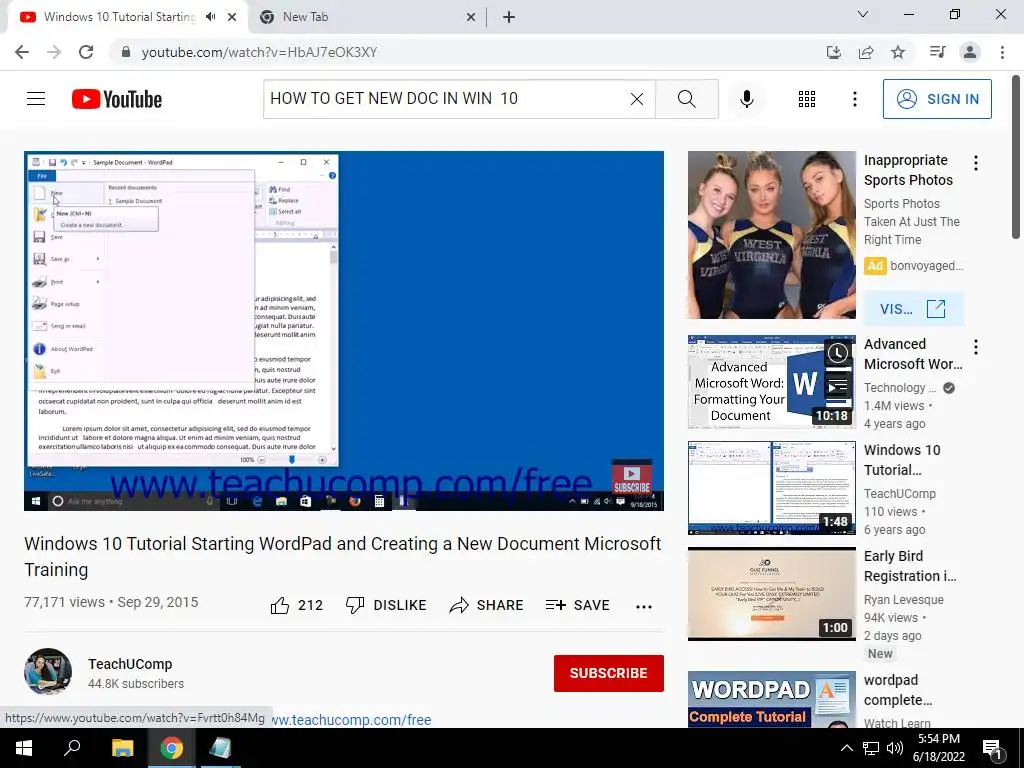Image resolution: width=1024 pixels, height=768 pixels.
Task: Open YouTube settings three-dot menu
Action: click(x=855, y=99)
